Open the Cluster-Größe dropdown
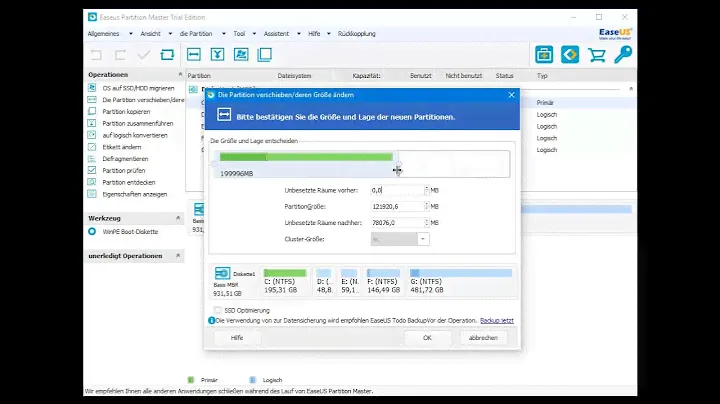This screenshot has width=720, height=404. 423,239
